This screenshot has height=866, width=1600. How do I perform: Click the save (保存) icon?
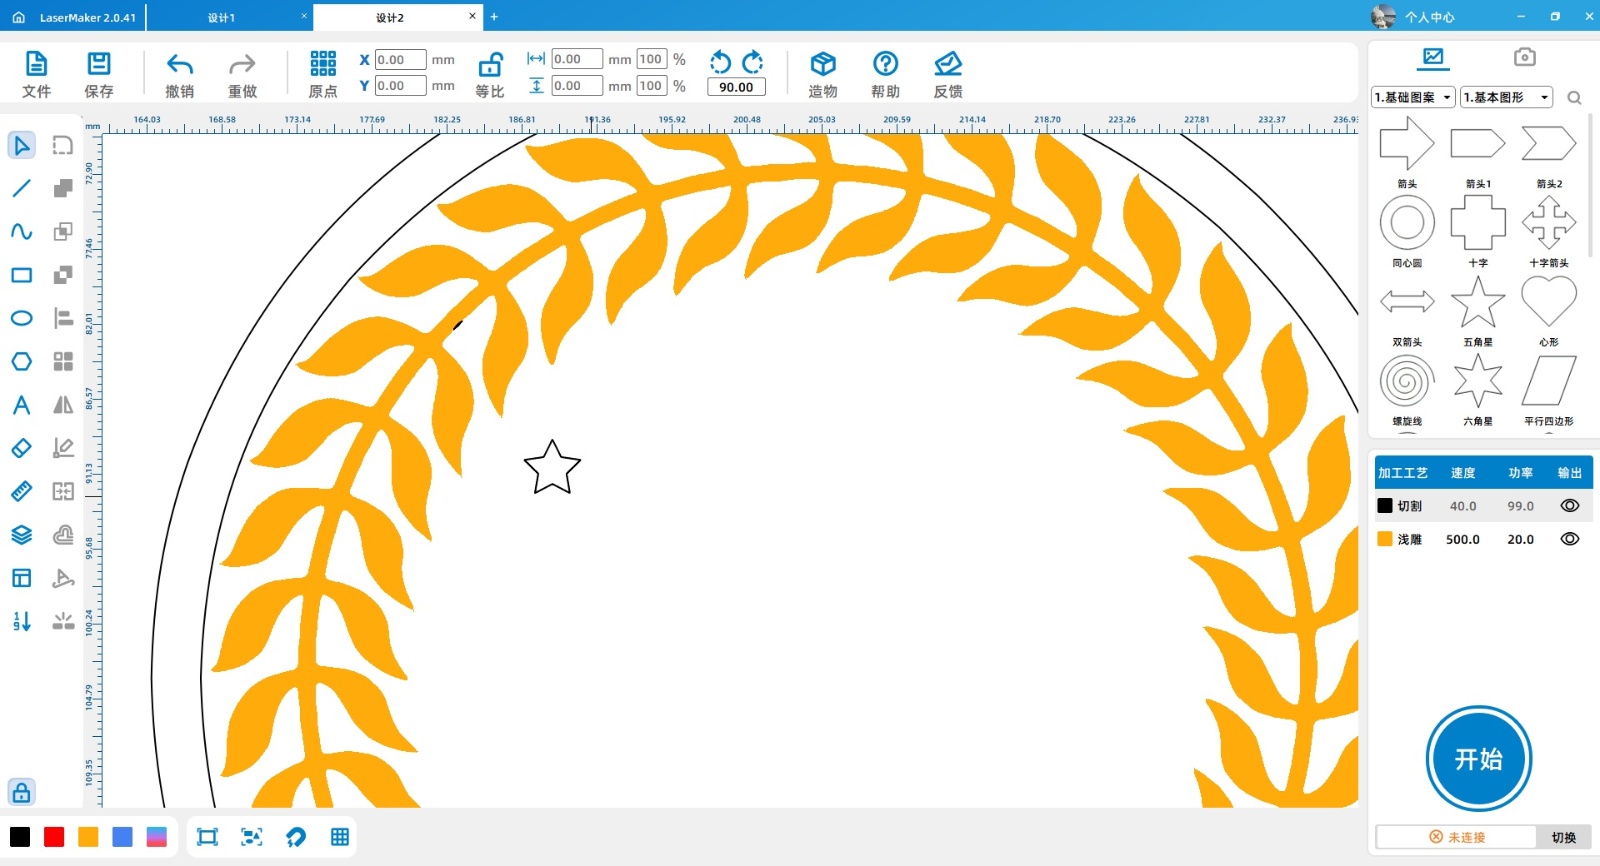point(98,65)
